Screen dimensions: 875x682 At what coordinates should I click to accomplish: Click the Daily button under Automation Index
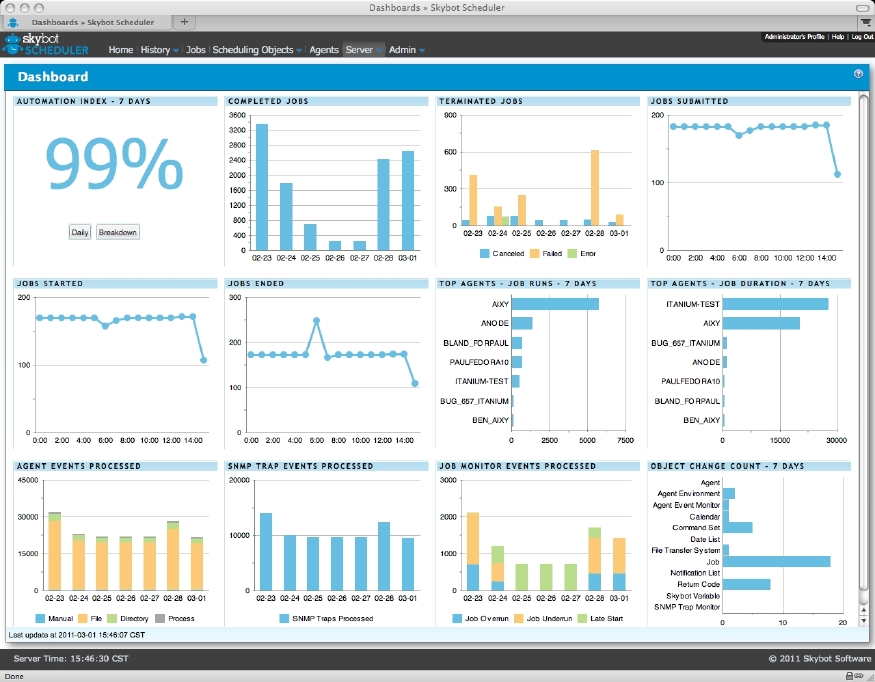point(80,232)
